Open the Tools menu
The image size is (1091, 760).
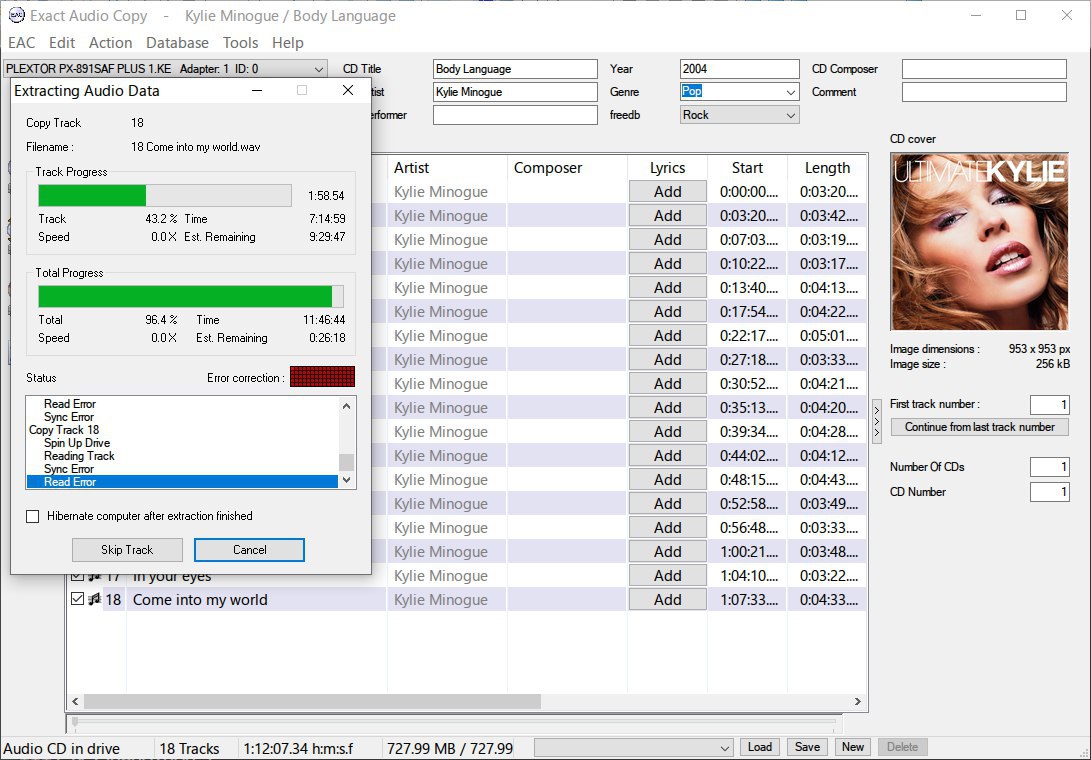click(x=240, y=42)
